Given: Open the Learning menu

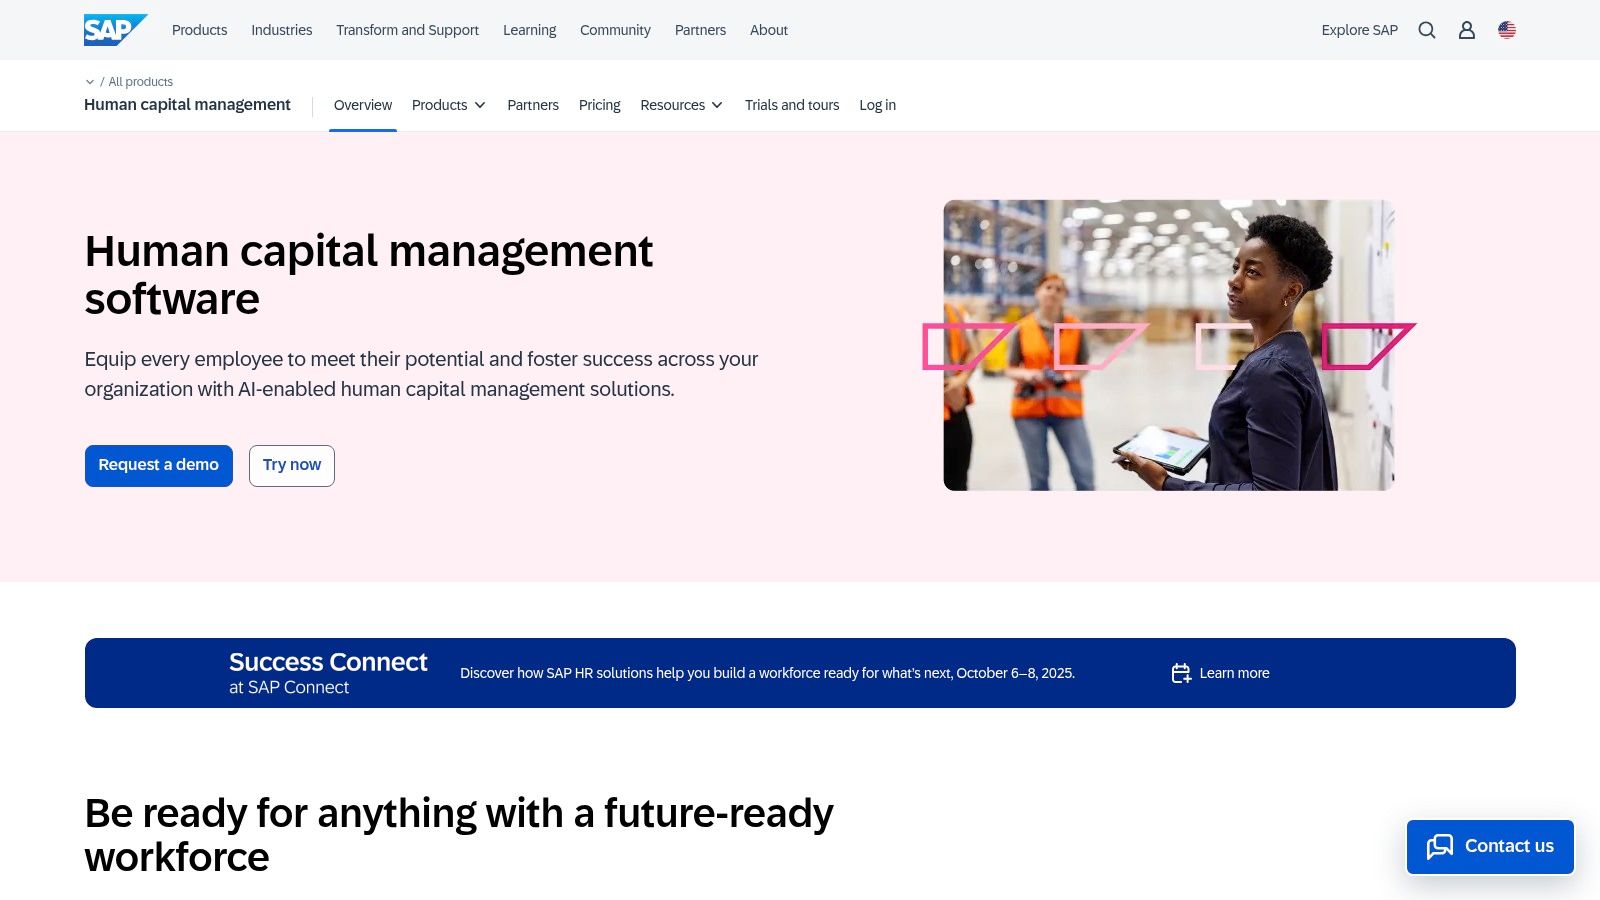Looking at the screenshot, I should (529, 30).
